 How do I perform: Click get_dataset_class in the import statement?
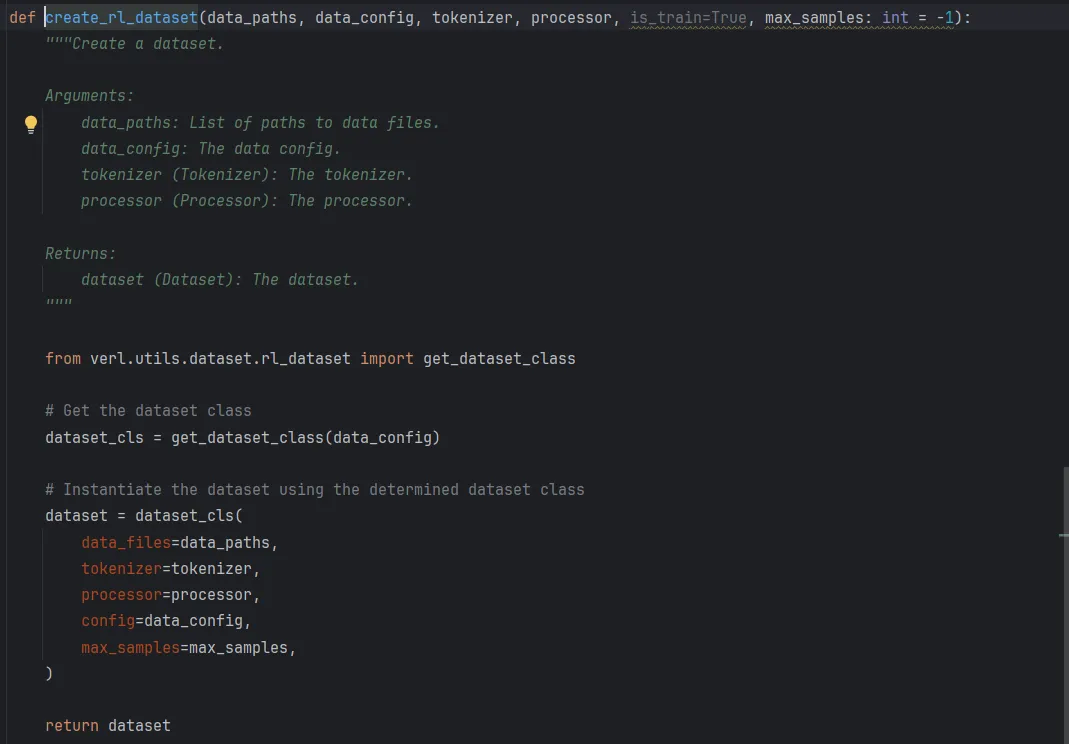[x=499, y=359]
